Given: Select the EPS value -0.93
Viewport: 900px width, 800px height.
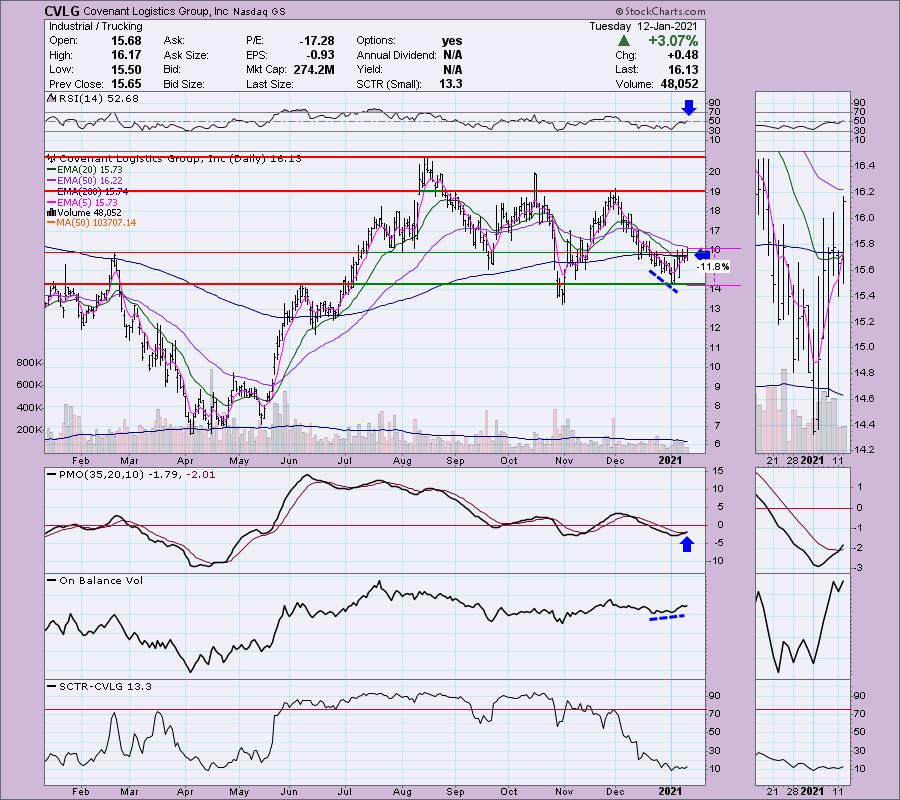Looking at the screenshot, I should coord(321,55).
